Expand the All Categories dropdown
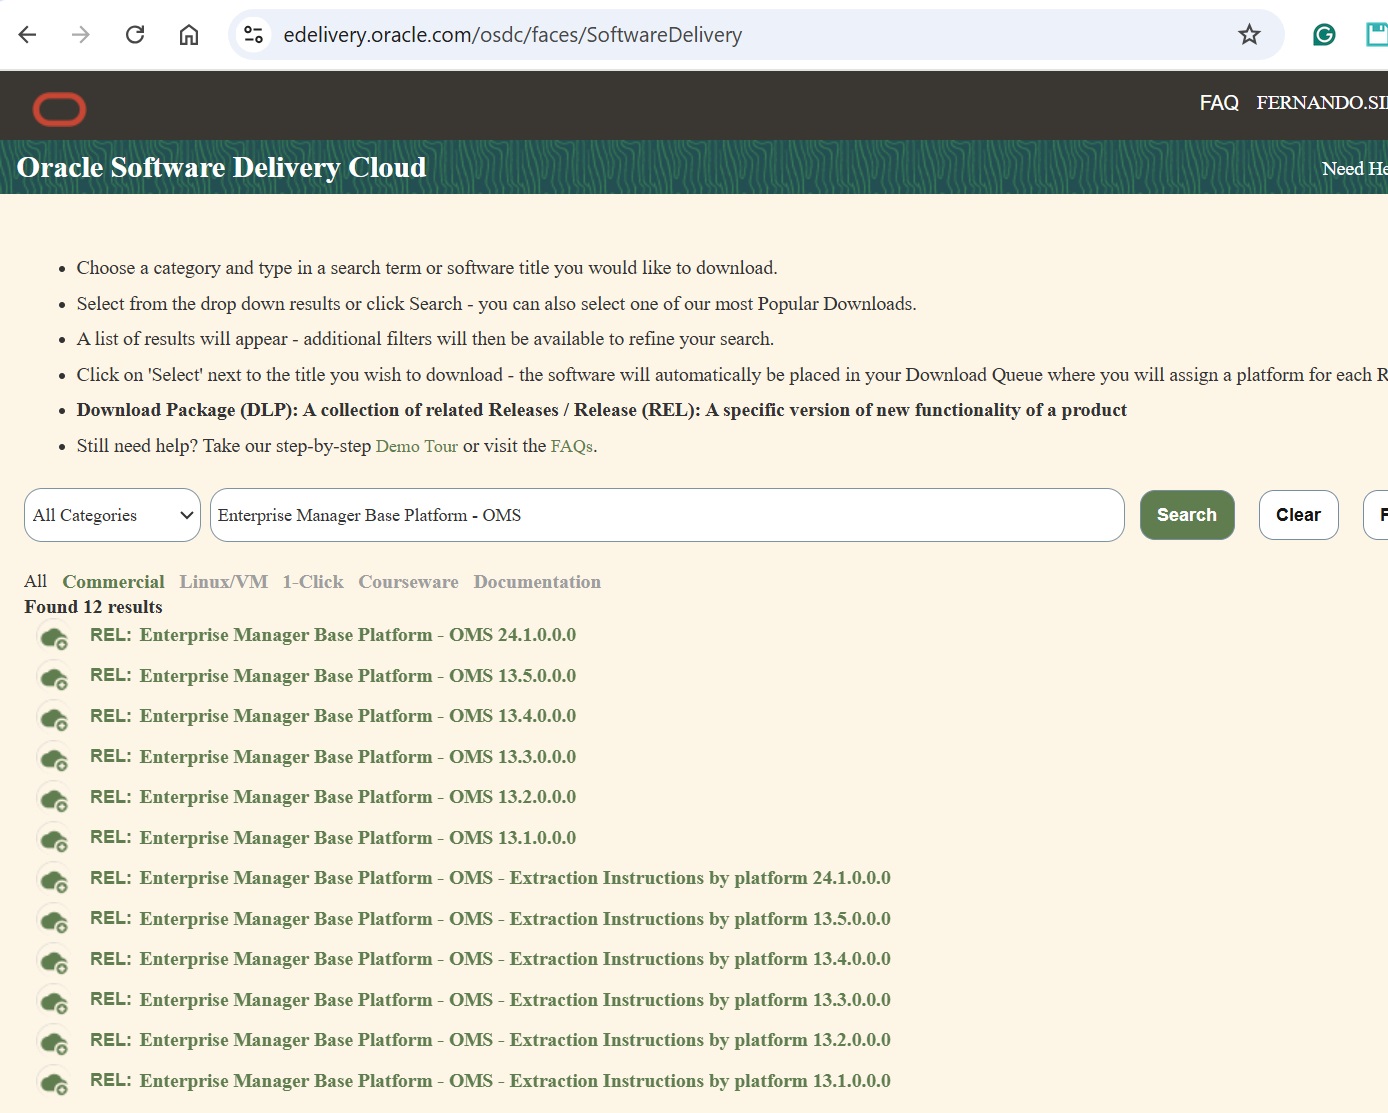 (112, 515)
